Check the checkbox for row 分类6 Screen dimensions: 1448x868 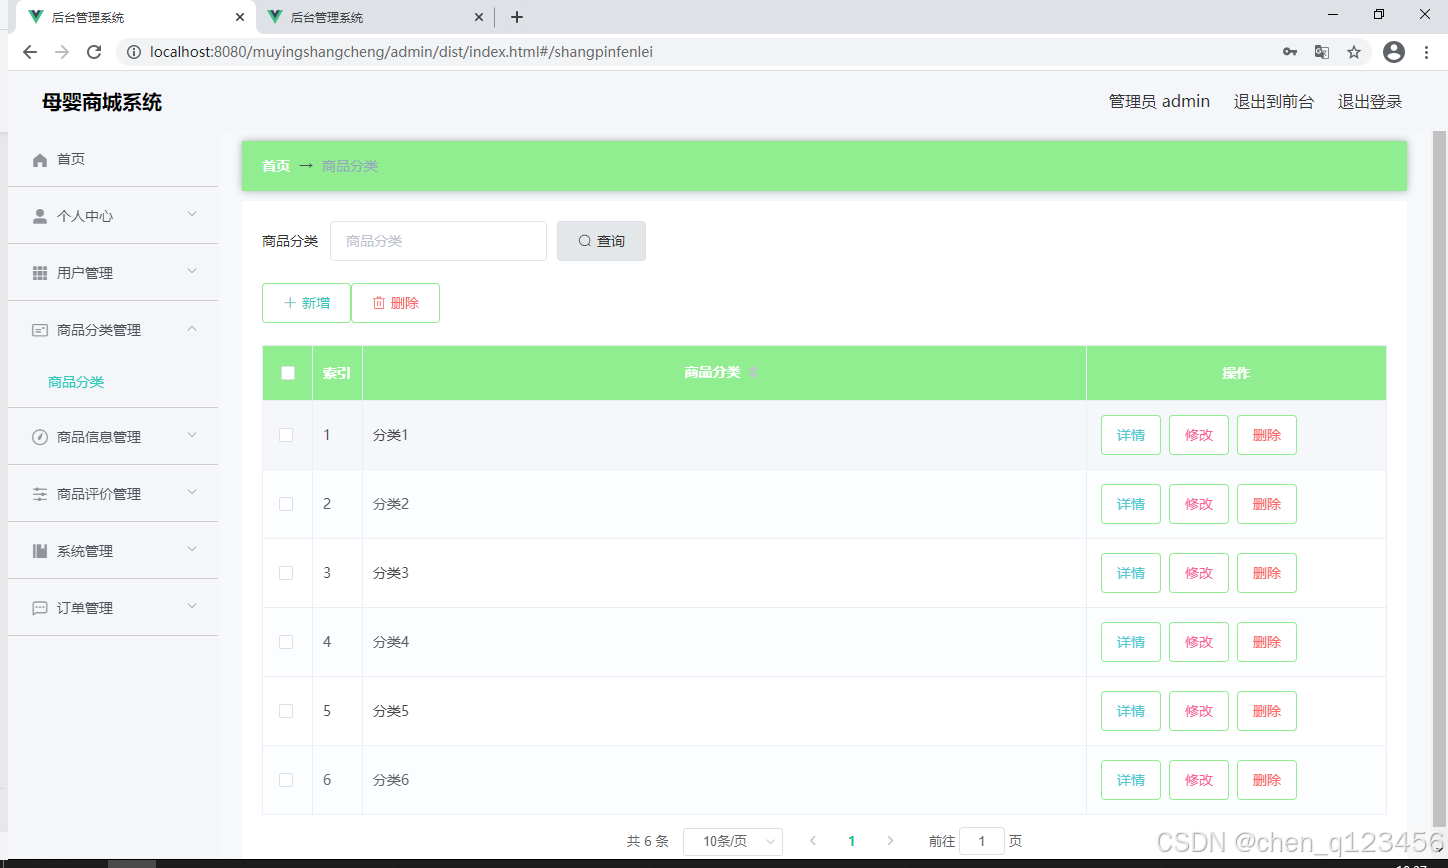click(286, 780)
